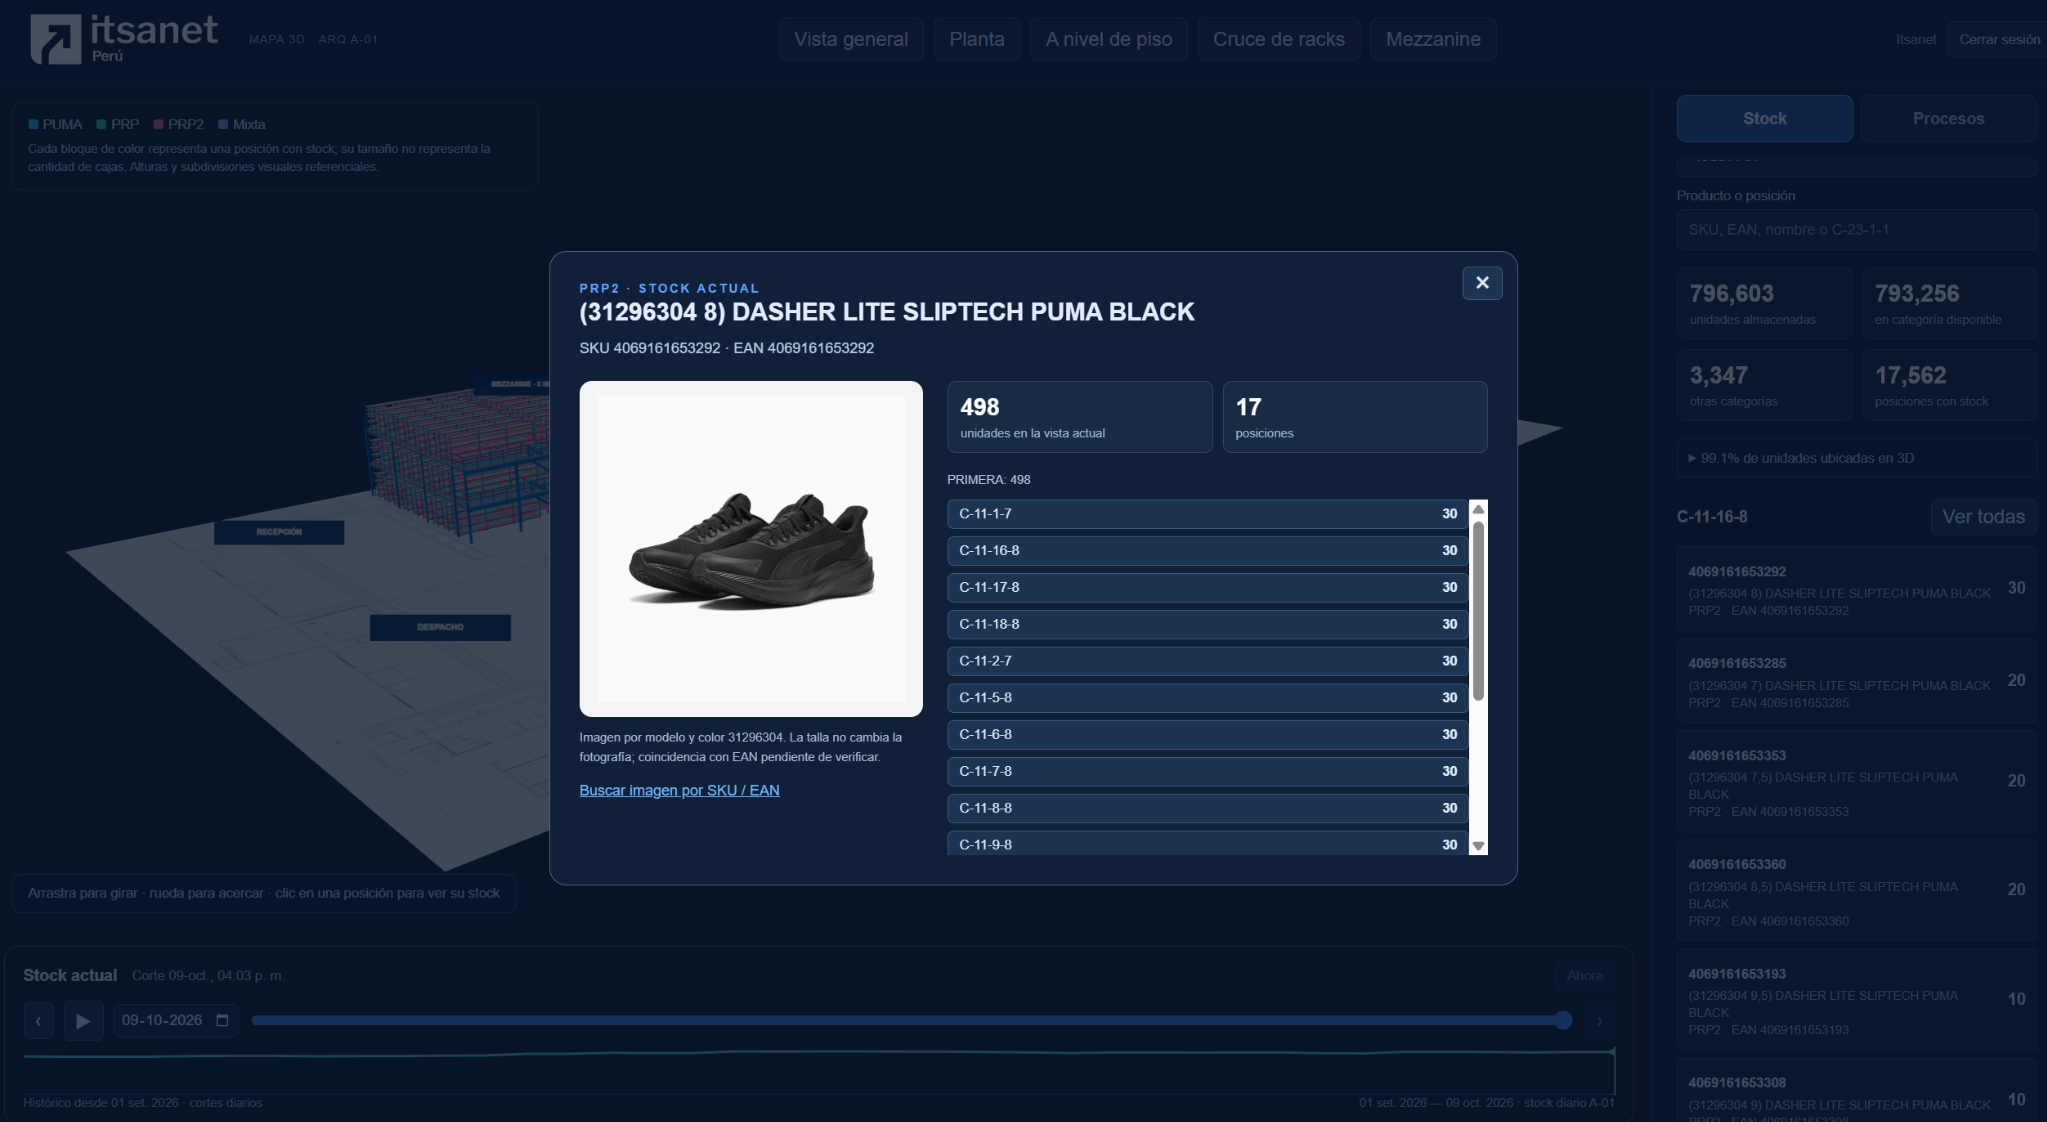Image resolution: width=2047 pixels, height=1122 pixels.
Task: Open the calendar picker in date field
Action: click(222, 1020)
